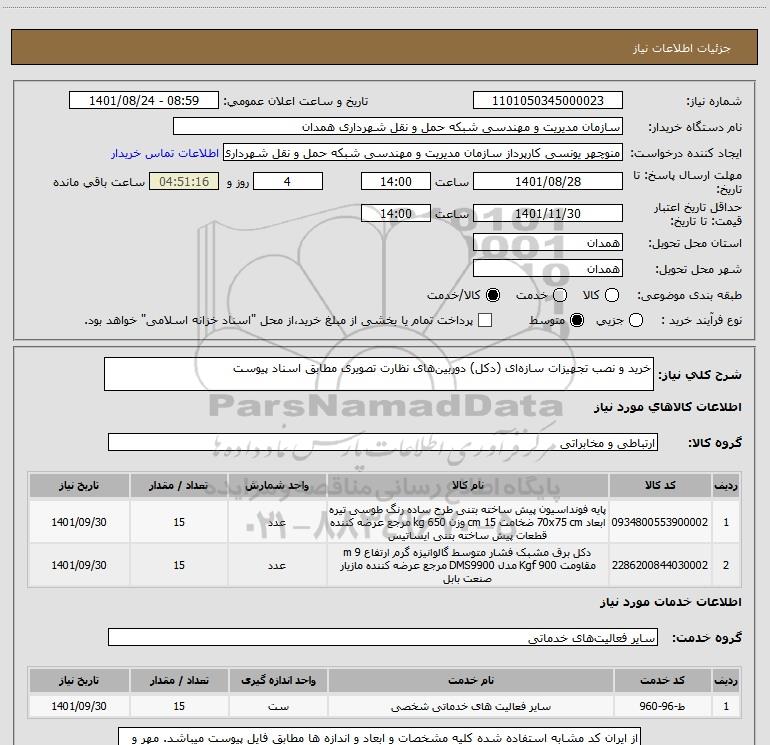Click the جزئیات اطلاعات نیاز header bar
The height and width of the screenshot is (745, 770).
click(x=385, y=47)
